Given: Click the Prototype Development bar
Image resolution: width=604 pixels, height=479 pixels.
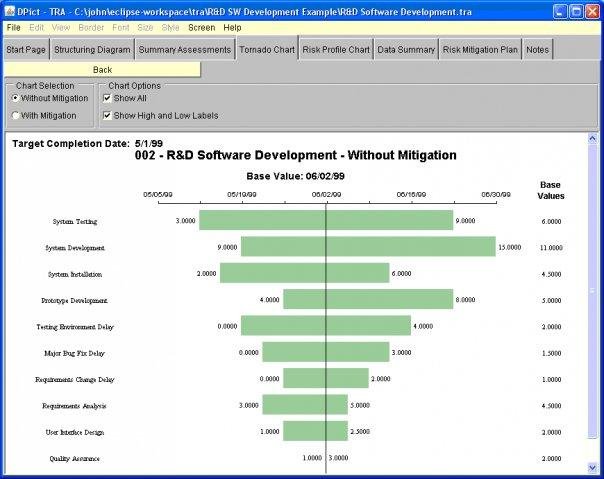Looking at the screenshot, I should point(368,299).
